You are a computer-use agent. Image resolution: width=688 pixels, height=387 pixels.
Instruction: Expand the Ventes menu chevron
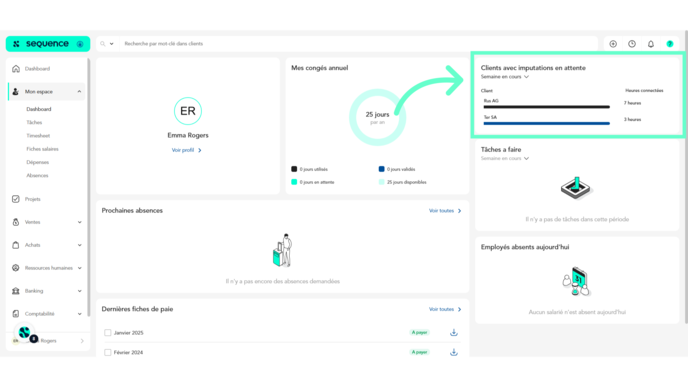click(x=79, y=222)
